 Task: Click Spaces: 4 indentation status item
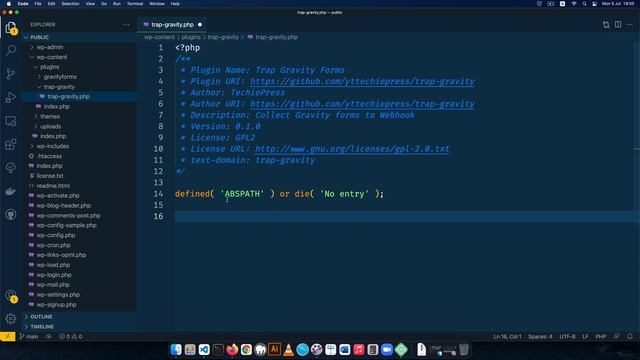pyautogui.click(x=540, y=337)
